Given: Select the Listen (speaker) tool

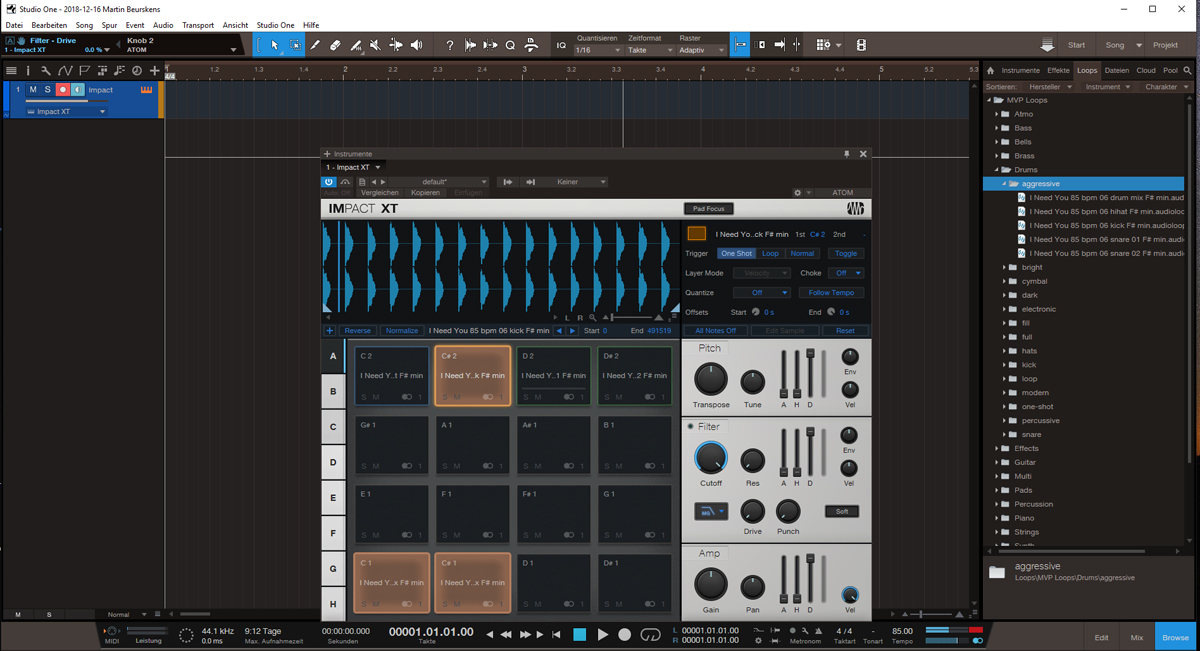Looking at the screenshot, I should (416, 45).
